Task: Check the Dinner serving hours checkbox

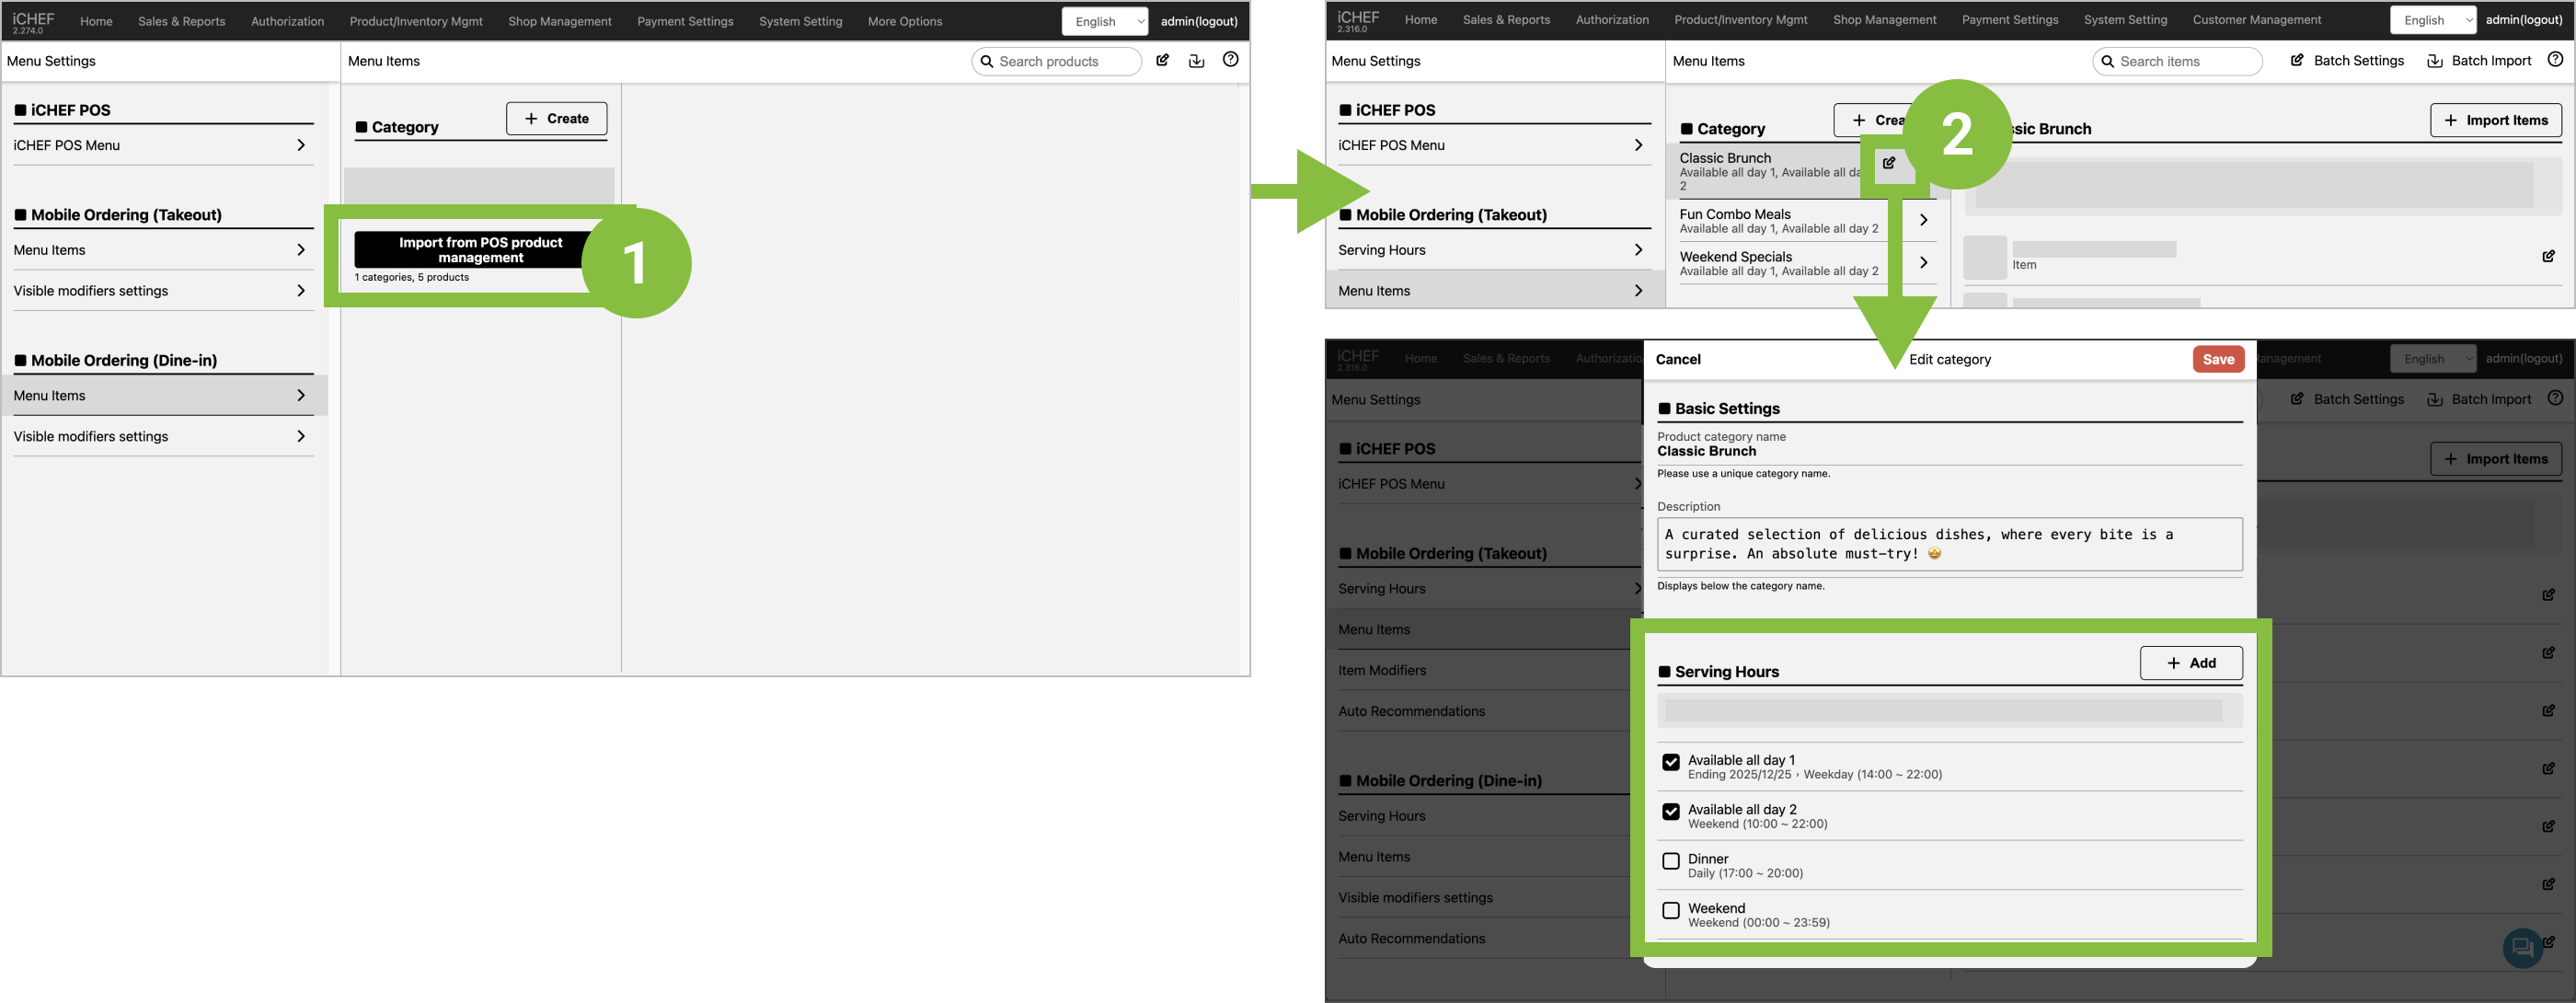Action: [x=1670, y=861]
